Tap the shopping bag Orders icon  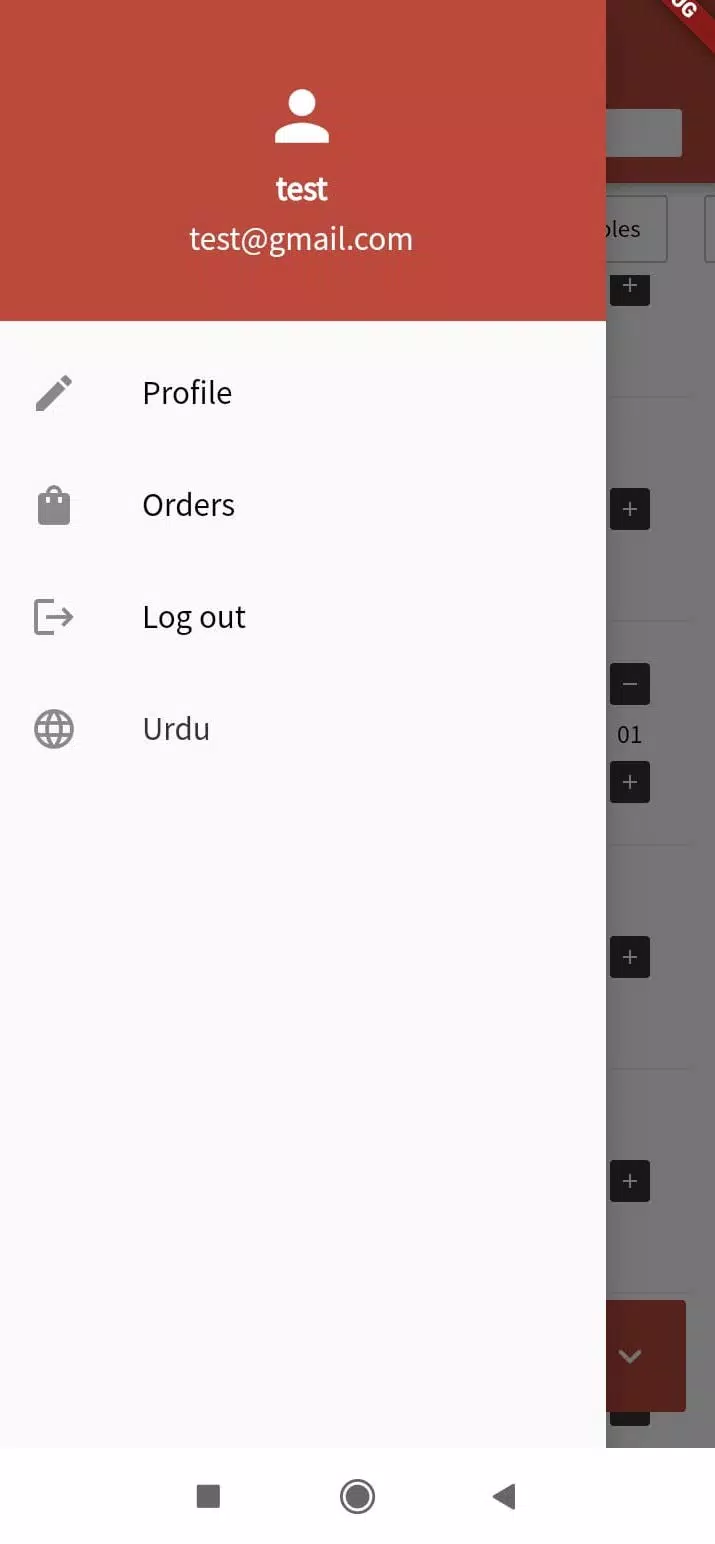54,505
